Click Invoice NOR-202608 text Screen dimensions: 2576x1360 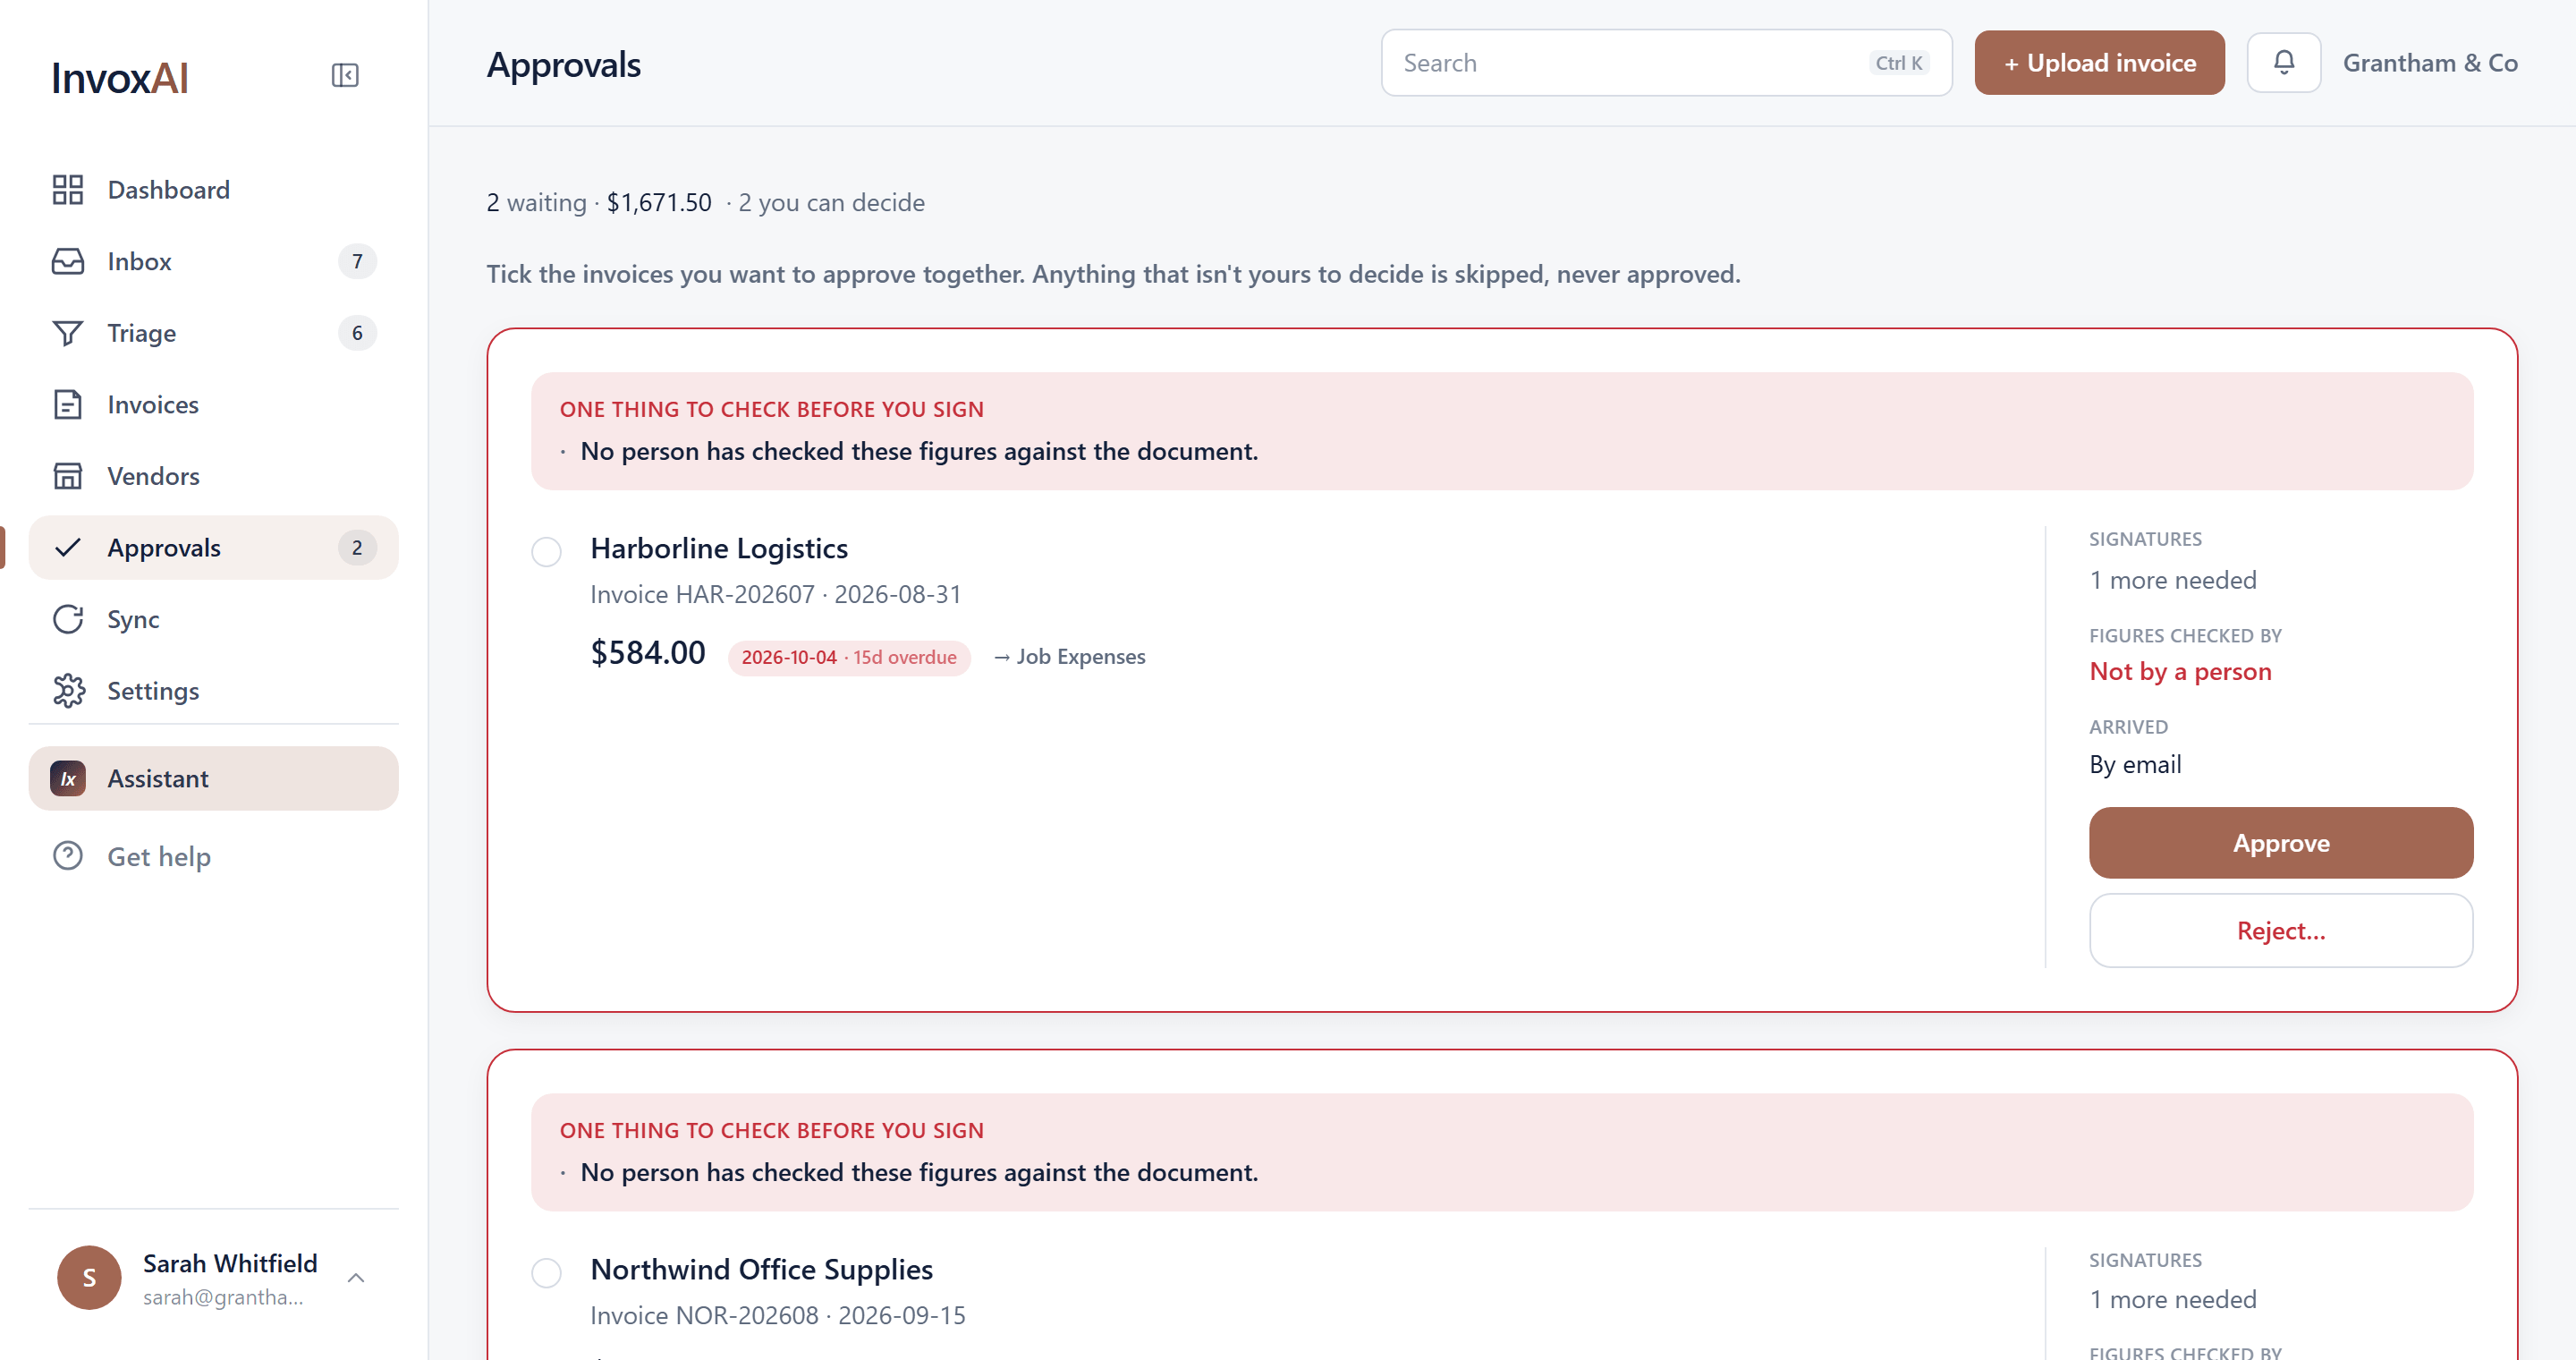704,1316
